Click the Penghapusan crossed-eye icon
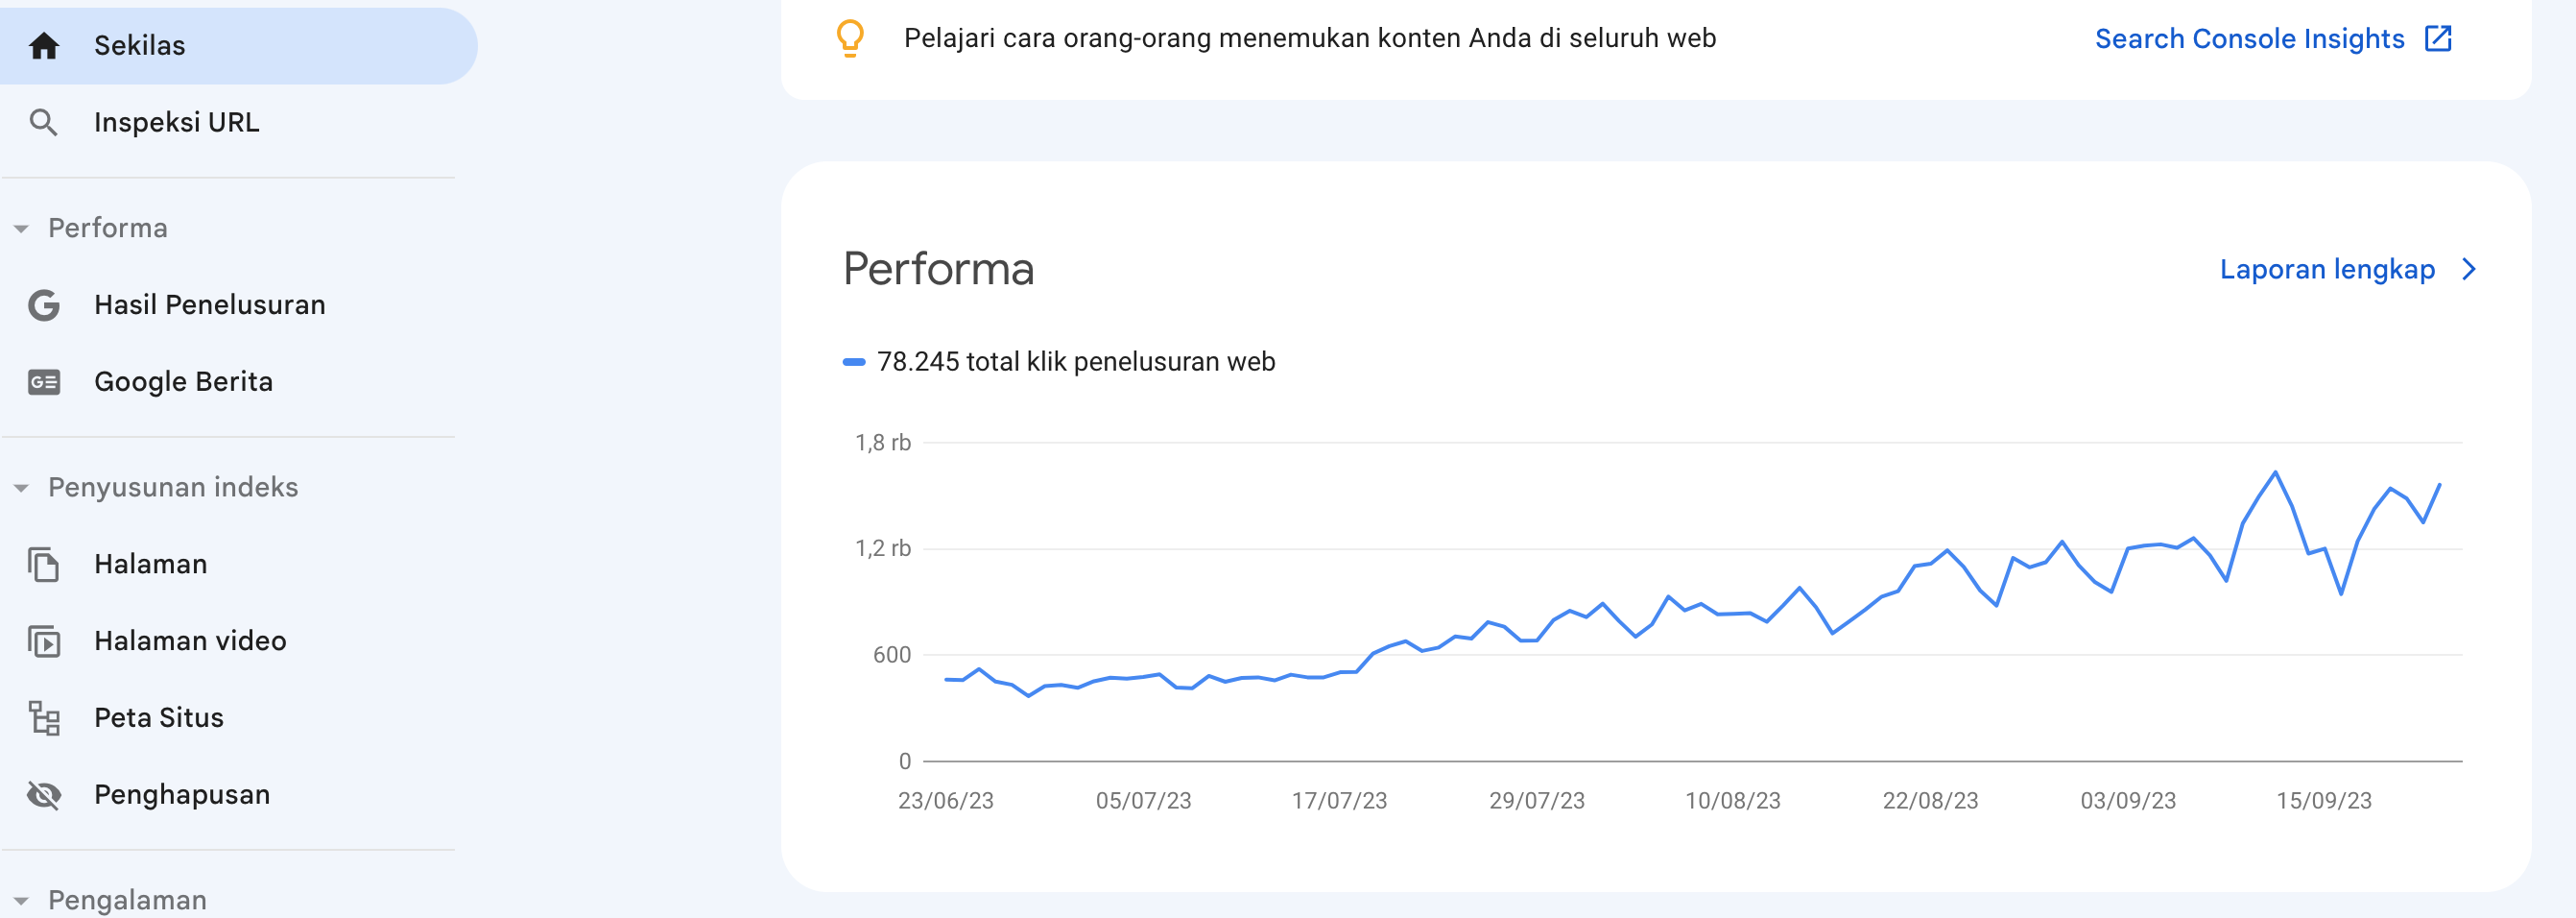 [x=44, y=795]
